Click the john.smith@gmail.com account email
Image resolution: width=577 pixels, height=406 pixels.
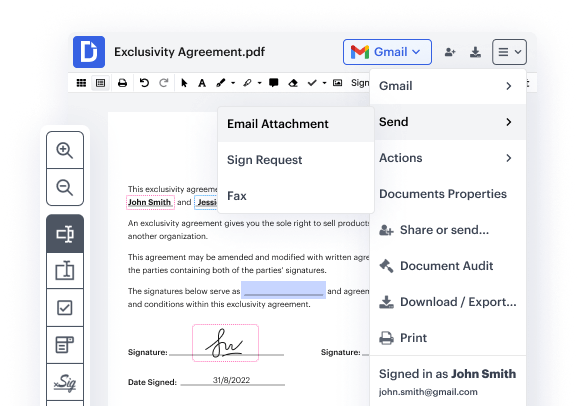[x=428, y=392]
